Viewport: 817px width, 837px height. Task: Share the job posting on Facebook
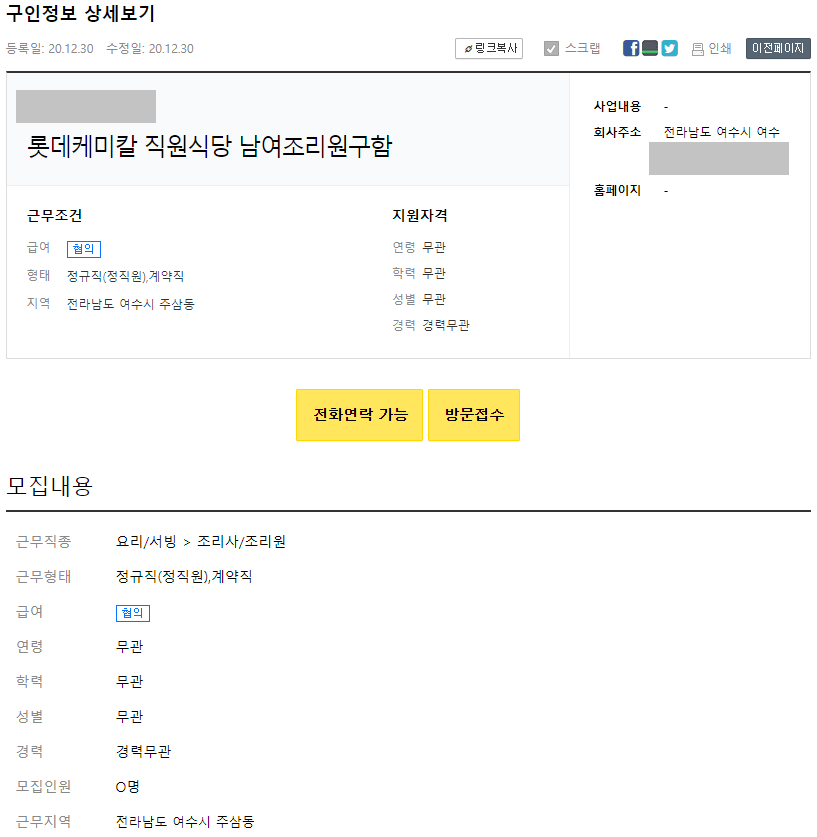[631, 47]
